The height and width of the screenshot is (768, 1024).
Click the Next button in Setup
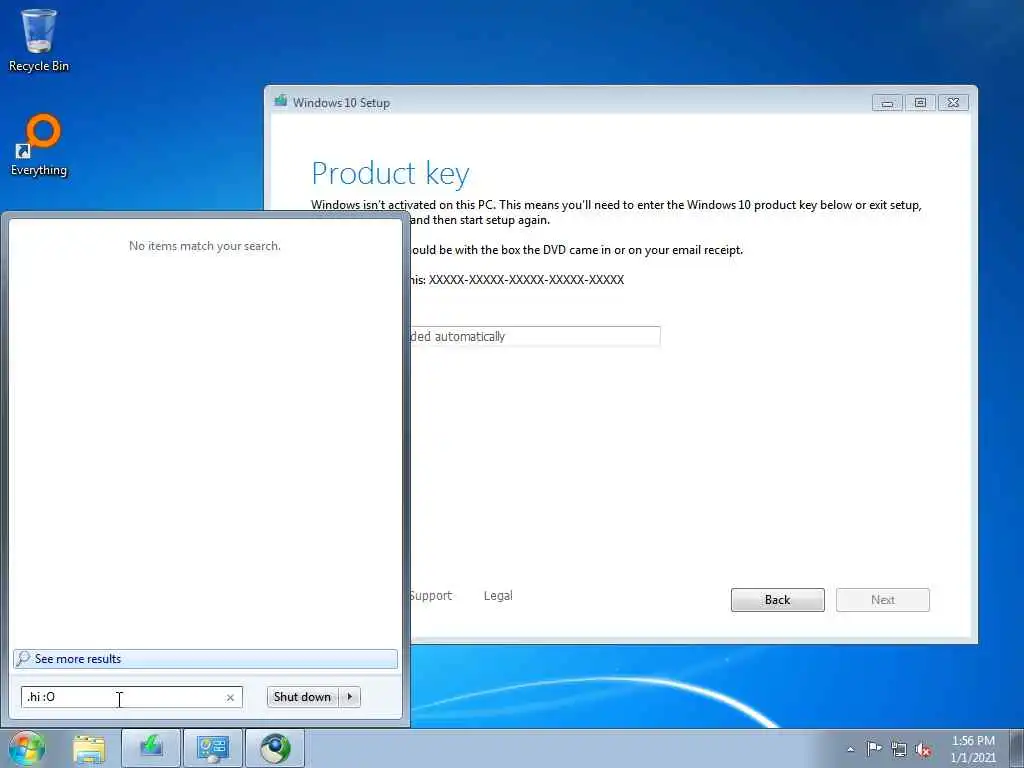[x=882, y=600]
